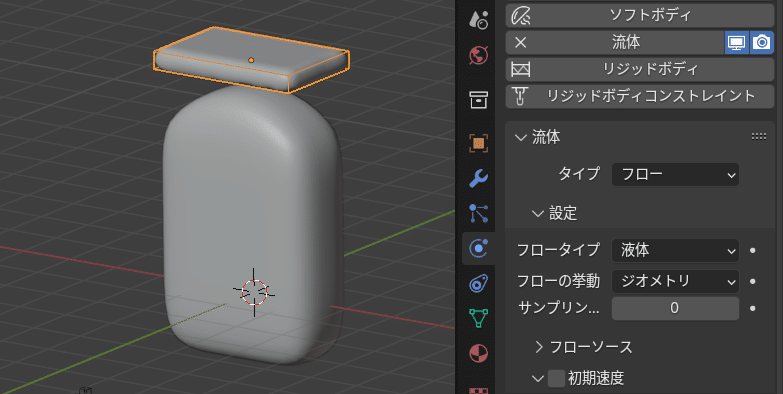Viewport: 783px width, 394px height.
Task: Remove fluid physics with the X button
Action: tap(520, 42)
